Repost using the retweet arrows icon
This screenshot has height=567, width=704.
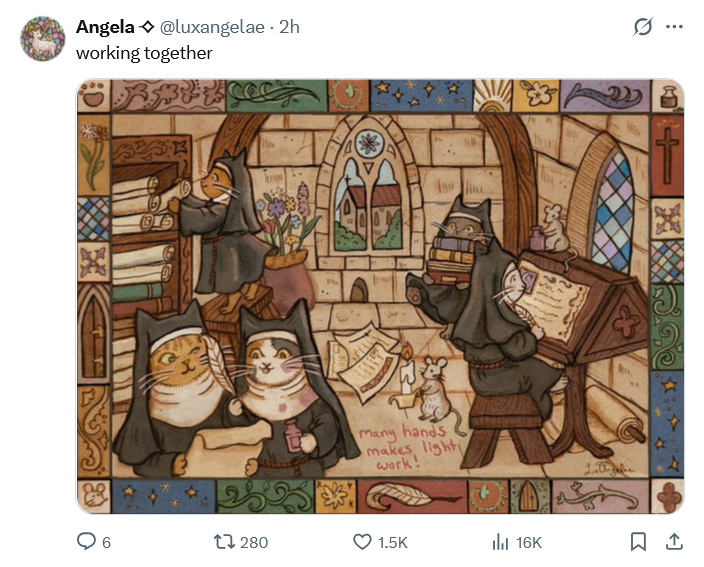(224, 542)
